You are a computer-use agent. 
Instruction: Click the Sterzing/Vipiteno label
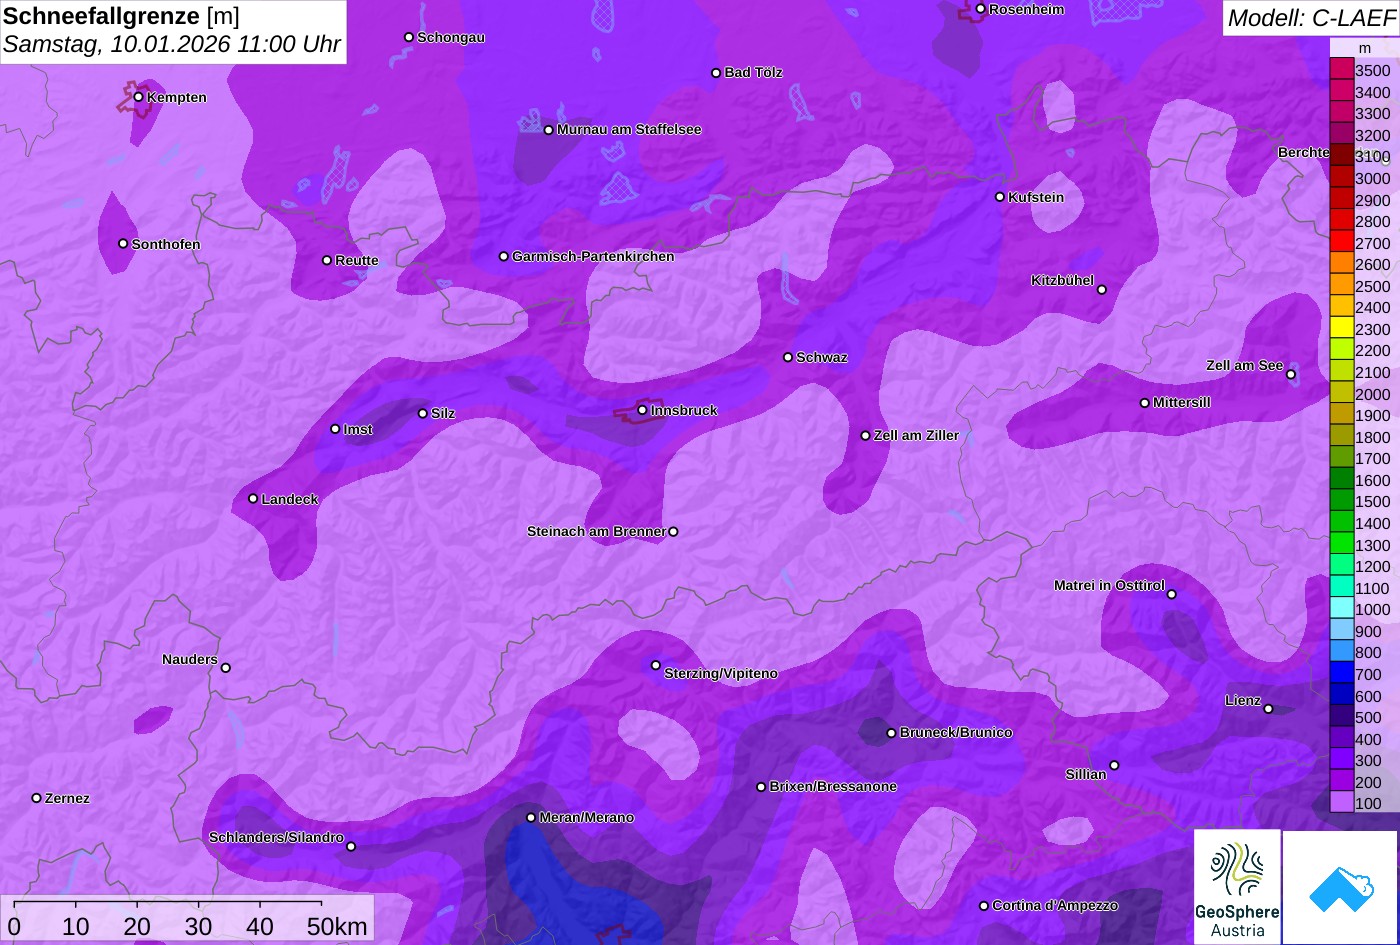click(721, 674)
